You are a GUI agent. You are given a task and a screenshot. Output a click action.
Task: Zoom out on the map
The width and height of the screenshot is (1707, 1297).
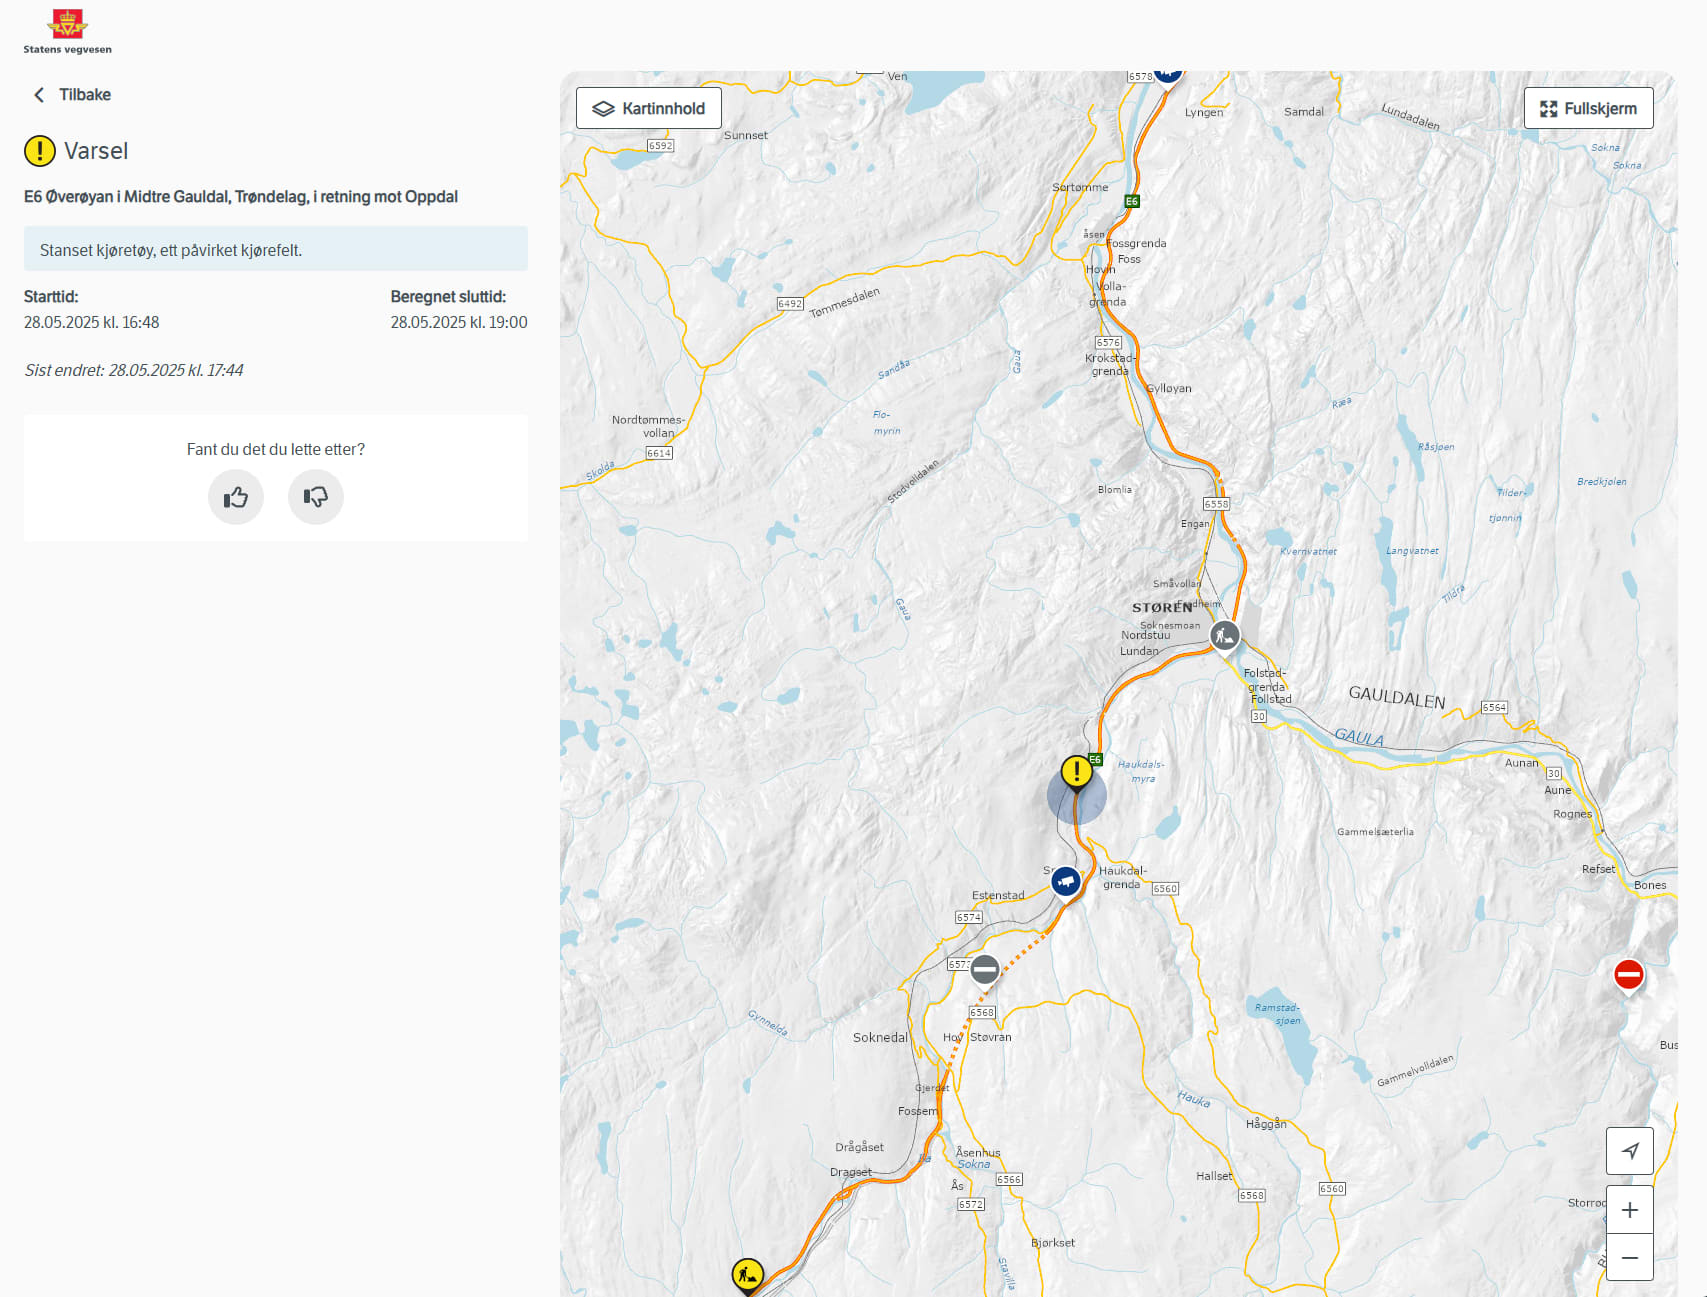1629,1258
